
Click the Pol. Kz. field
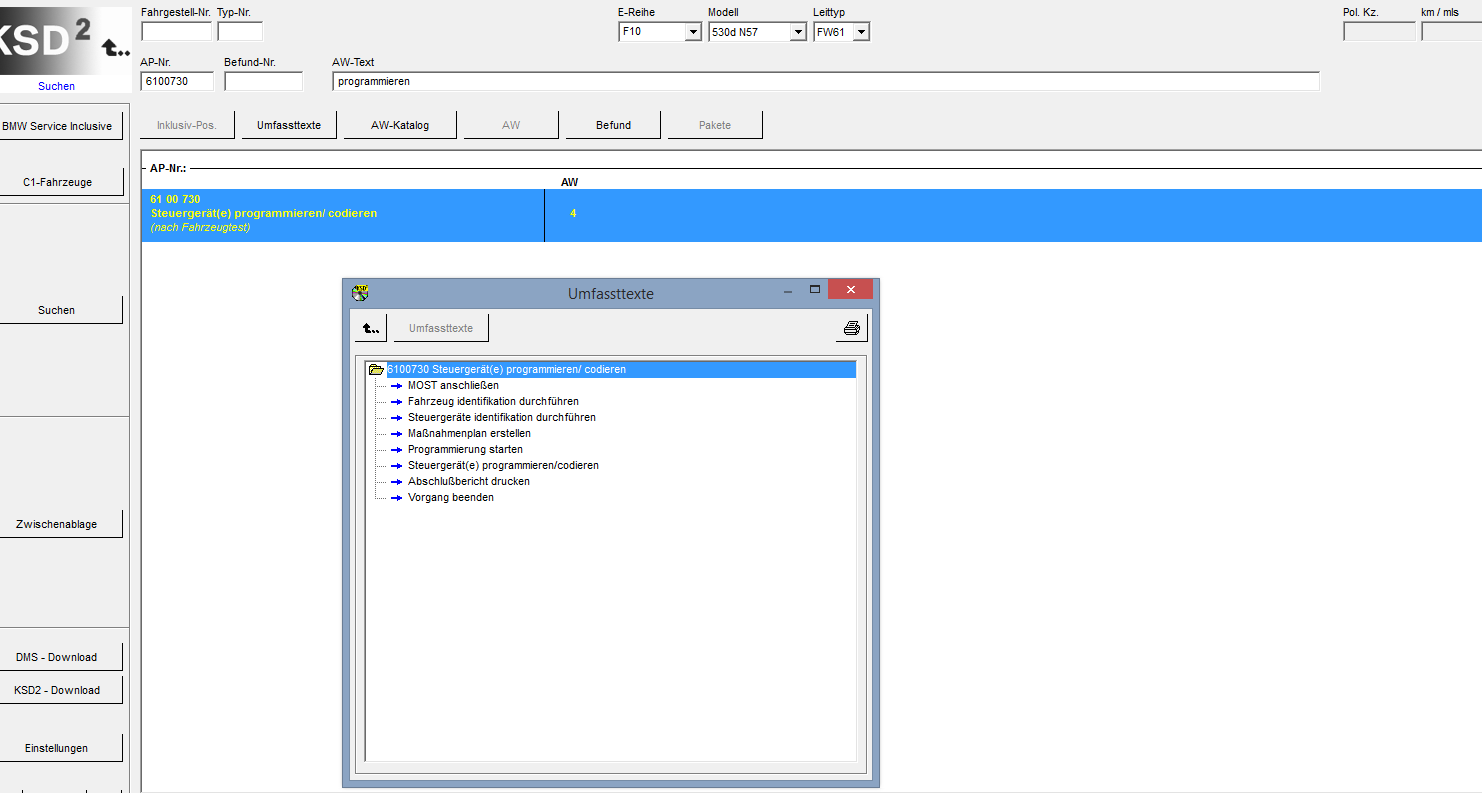pyautogui.click(x=1379, y=31)
